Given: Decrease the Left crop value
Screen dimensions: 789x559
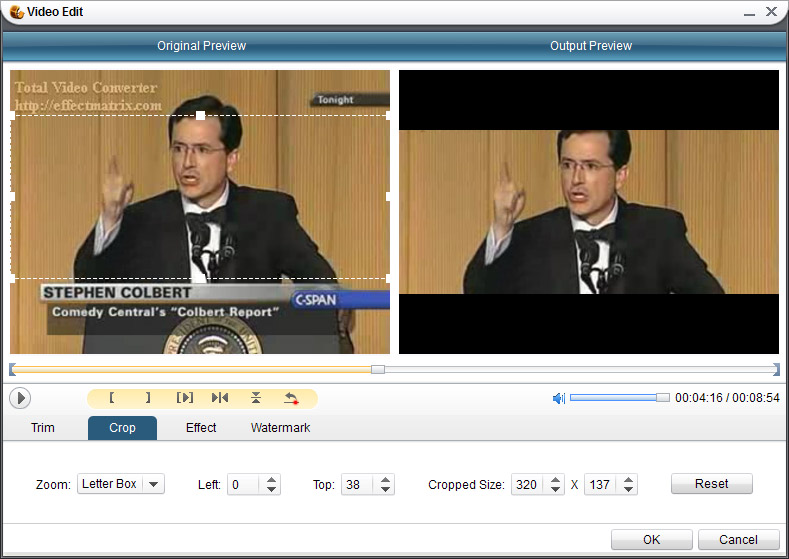Looking at the screenshot, I should [271, 489].
